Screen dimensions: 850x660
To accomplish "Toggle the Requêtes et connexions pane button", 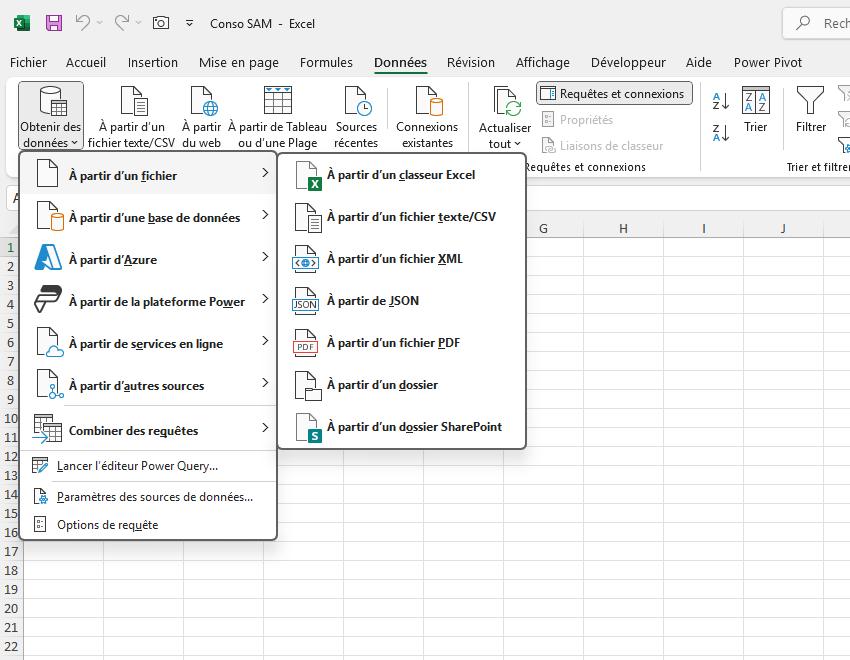I will point(614,93).
